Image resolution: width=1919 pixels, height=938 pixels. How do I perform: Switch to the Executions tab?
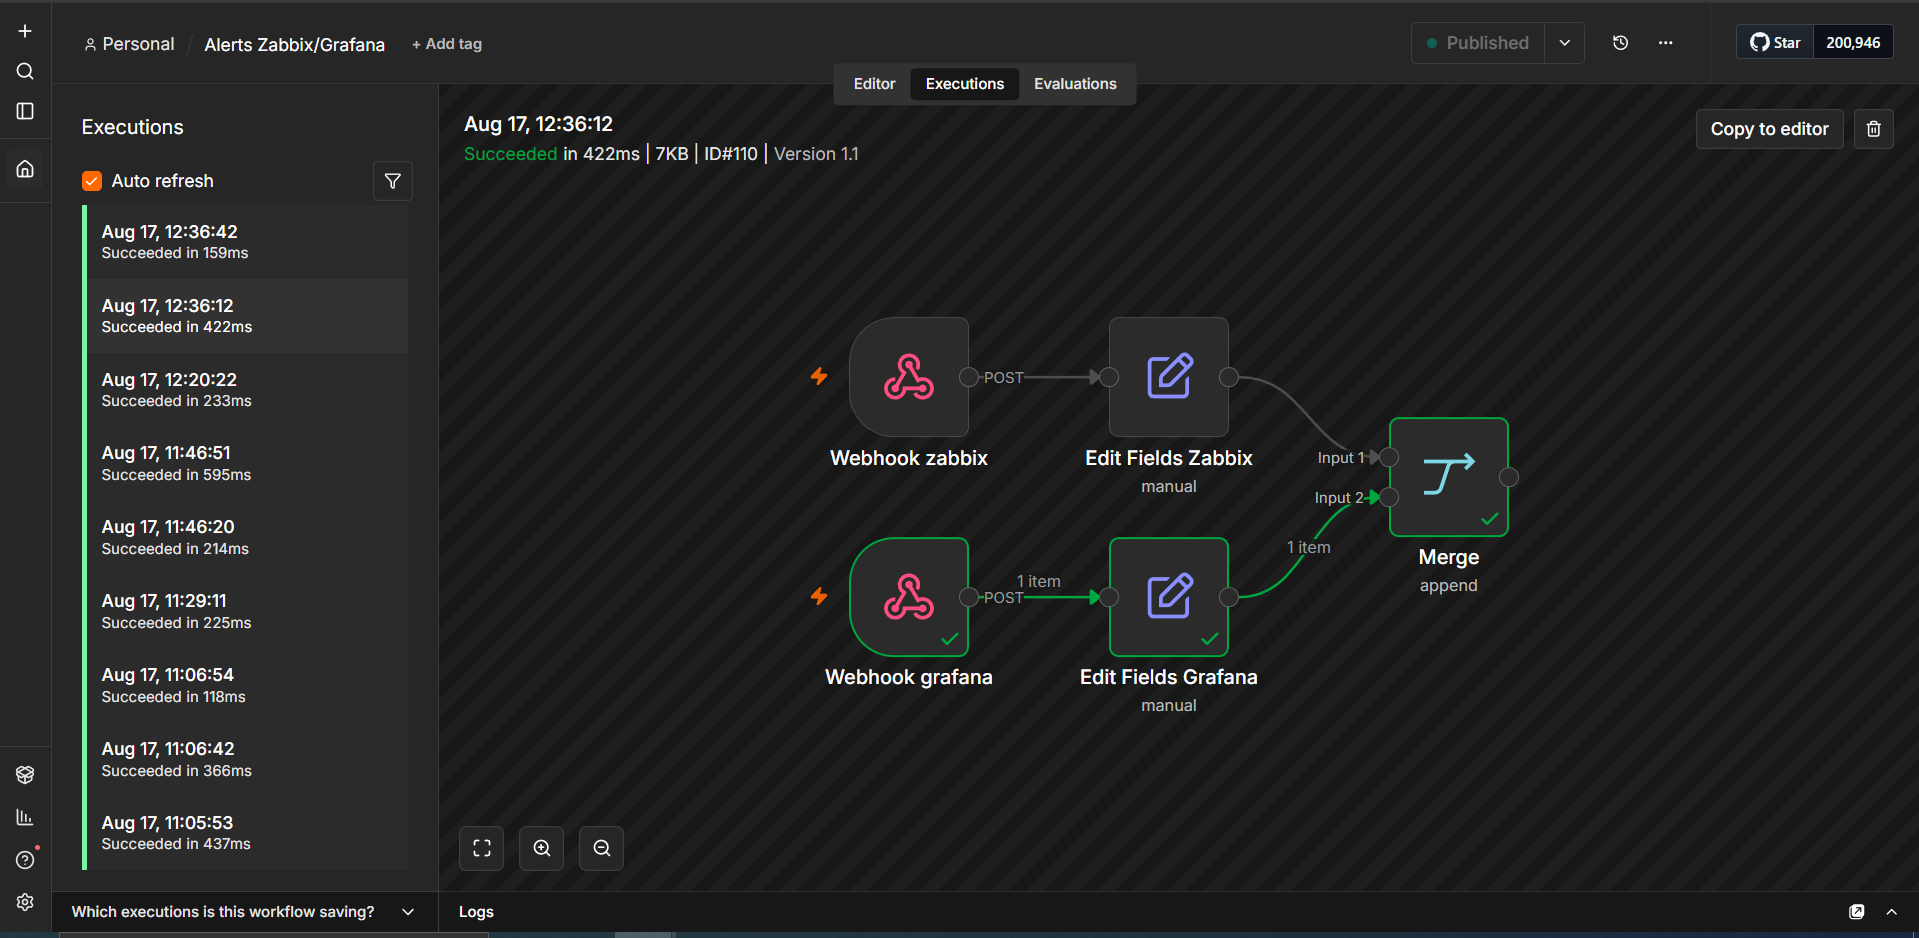coord(965,84)
